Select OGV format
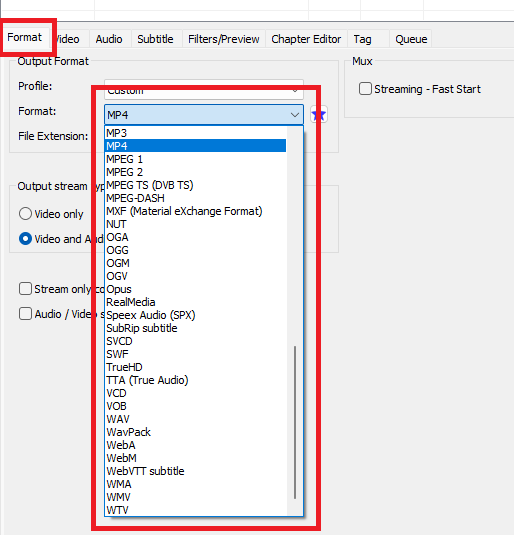This screenshot has height=535, width=514. [196, 276]
